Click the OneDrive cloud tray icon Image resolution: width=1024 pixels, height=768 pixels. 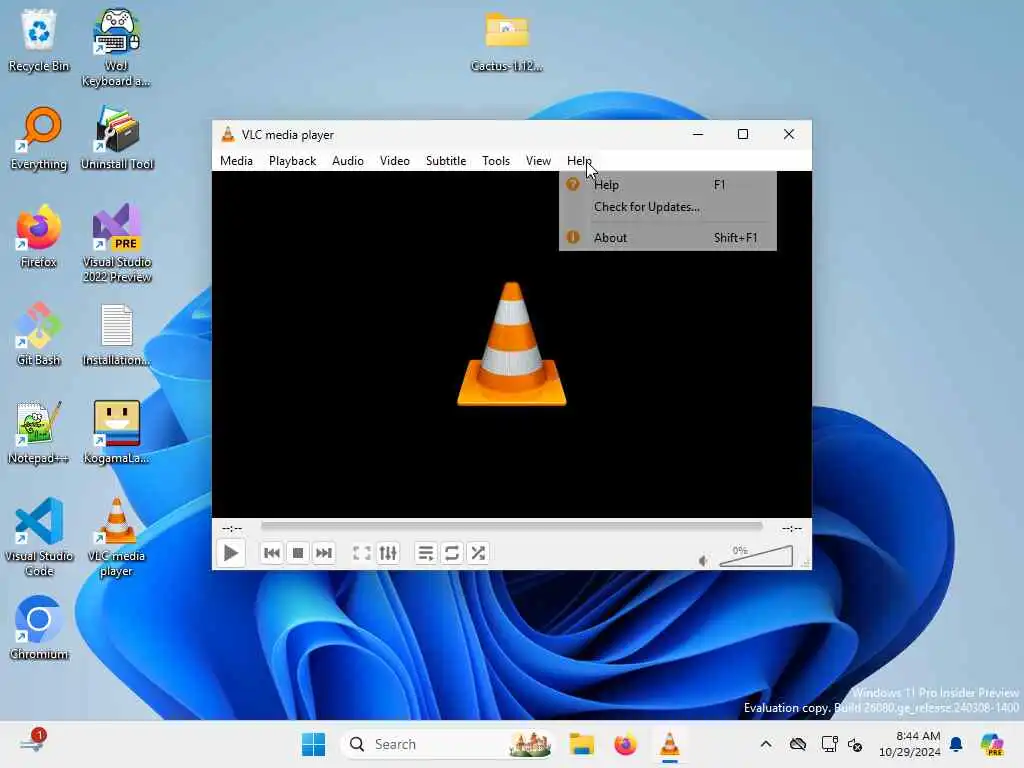(797, 744)
